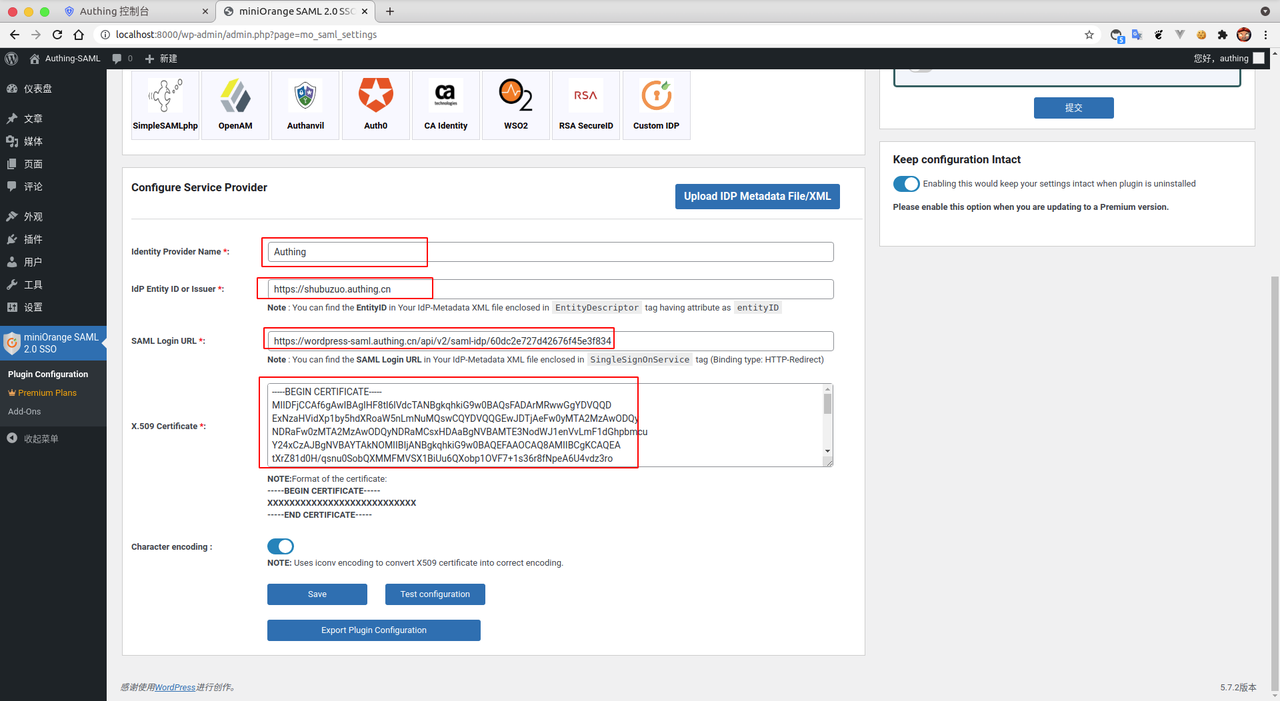Screen dimensions: 1280x701
Task: Switch to the Authing 控制台 browser tab
Action: click(138, 11)
